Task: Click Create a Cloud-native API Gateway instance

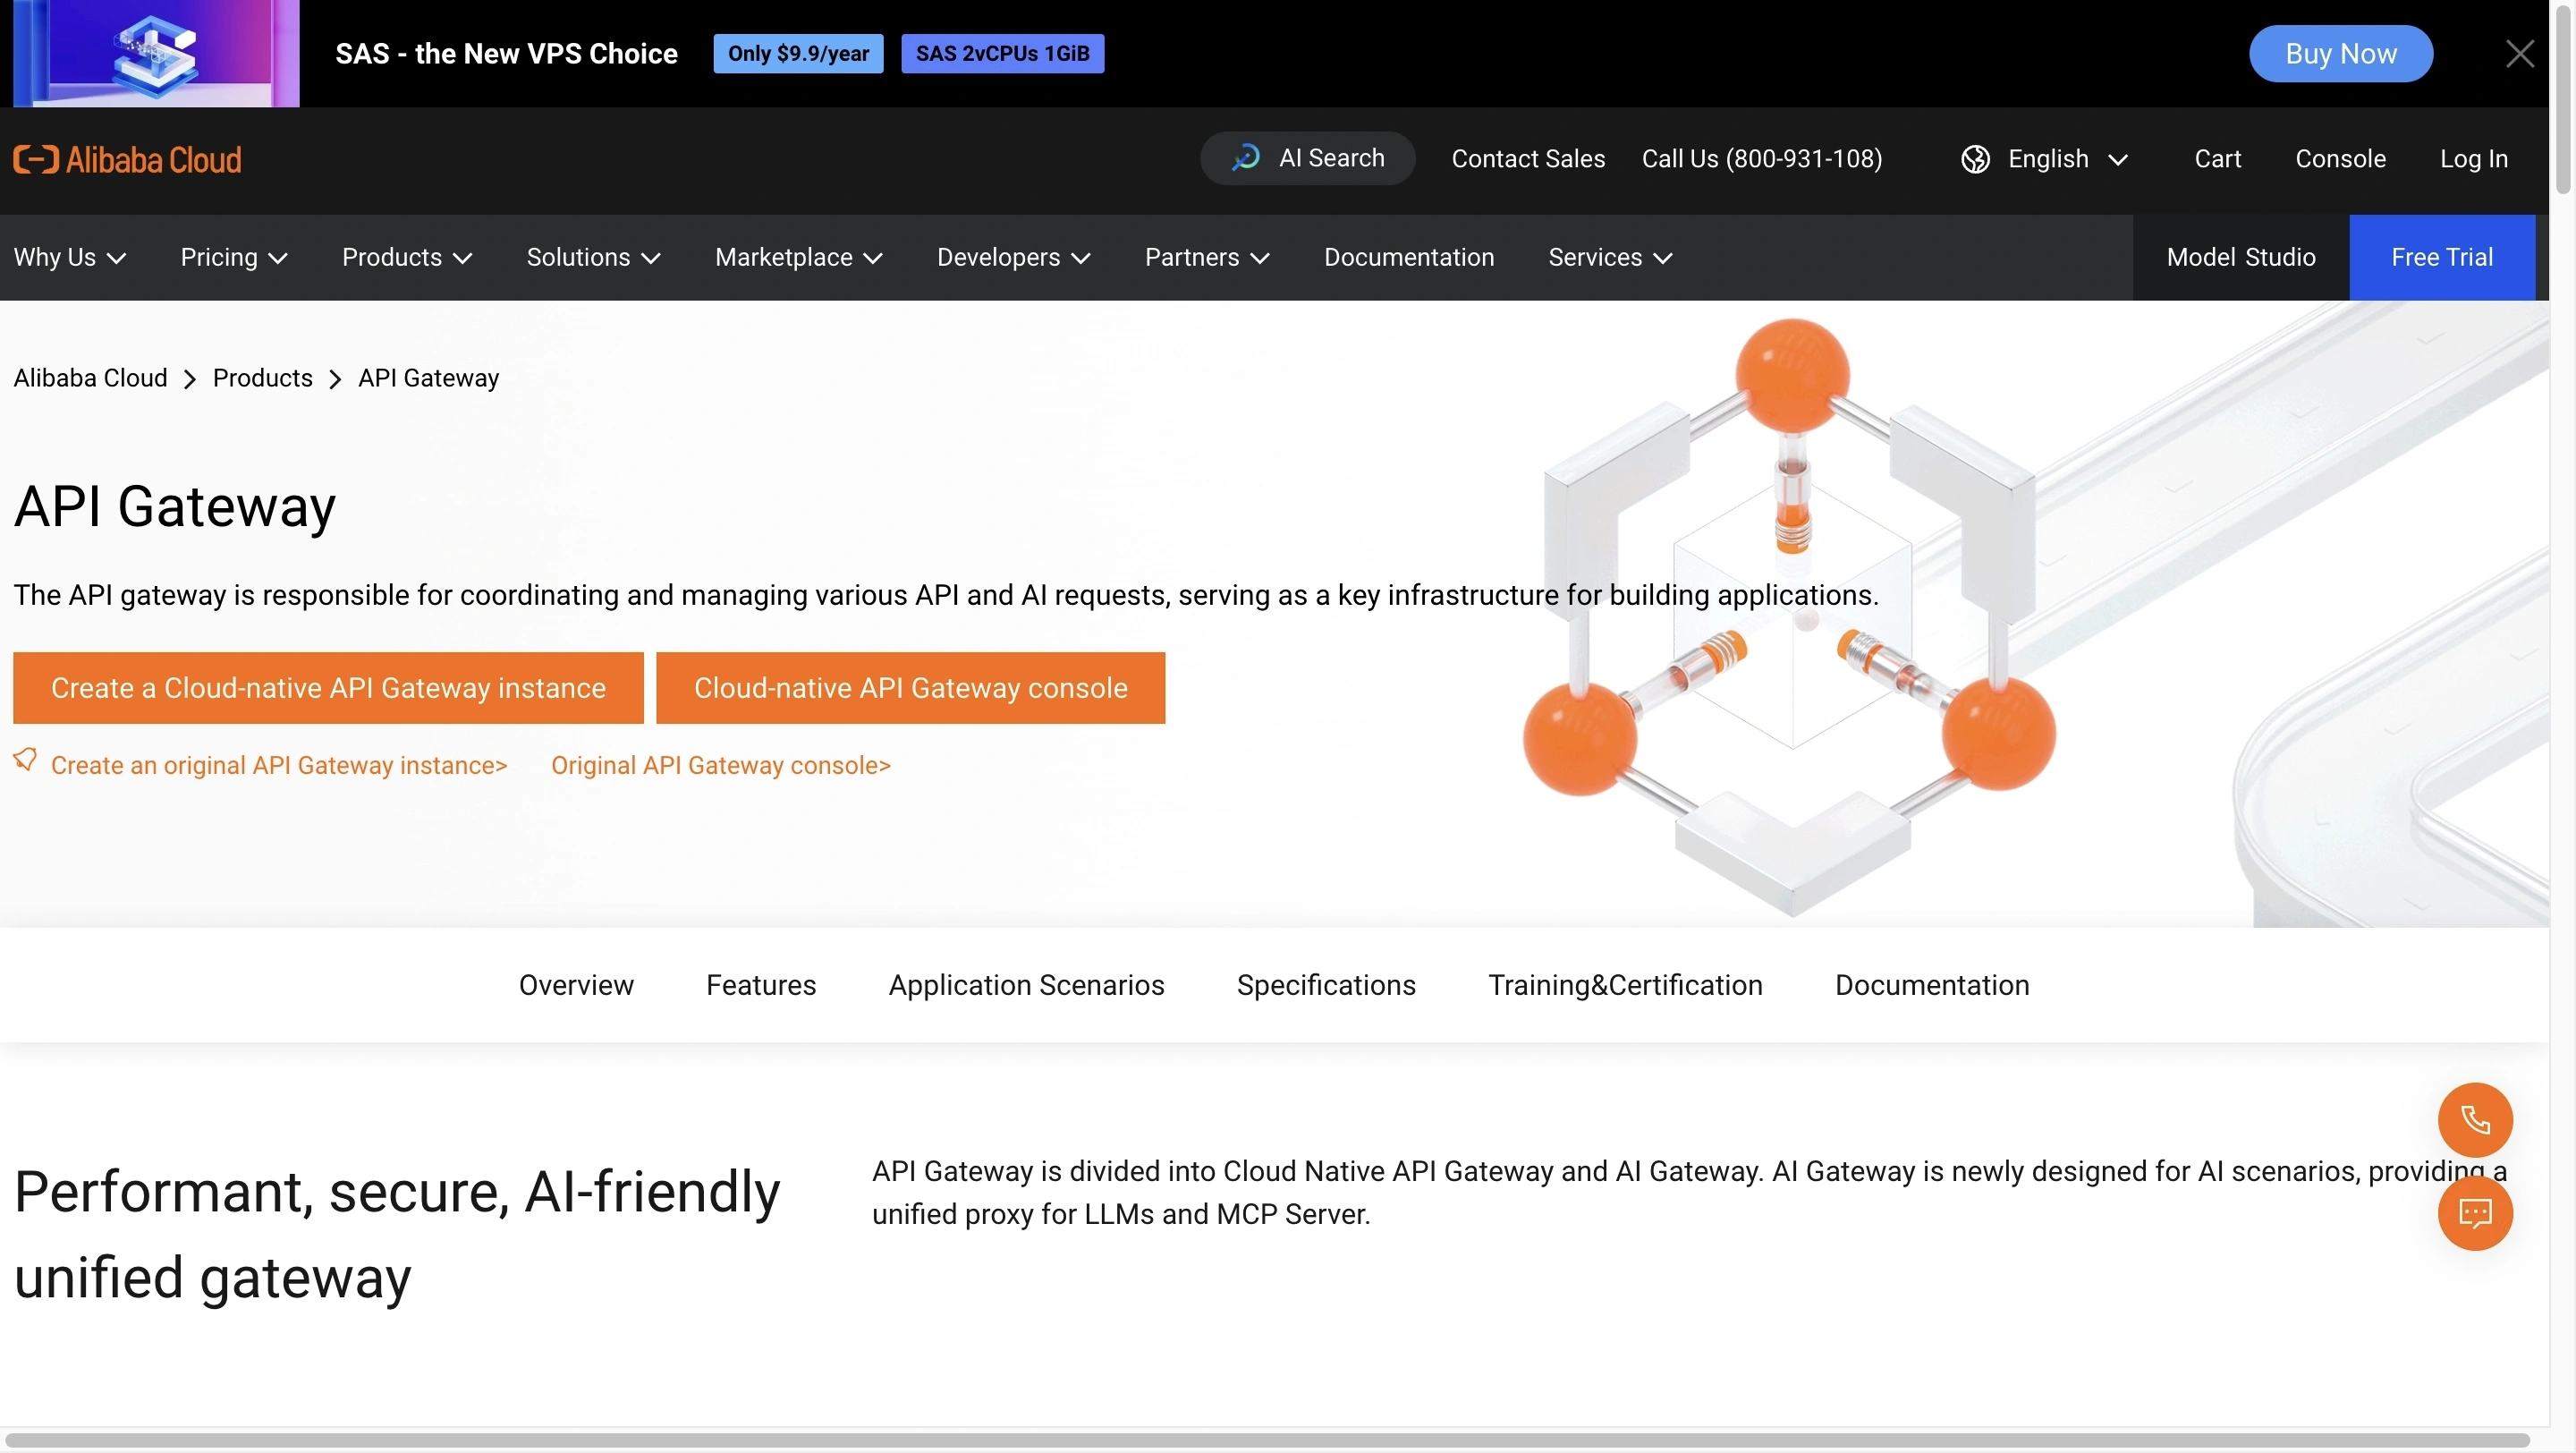Action: (328, 688)
